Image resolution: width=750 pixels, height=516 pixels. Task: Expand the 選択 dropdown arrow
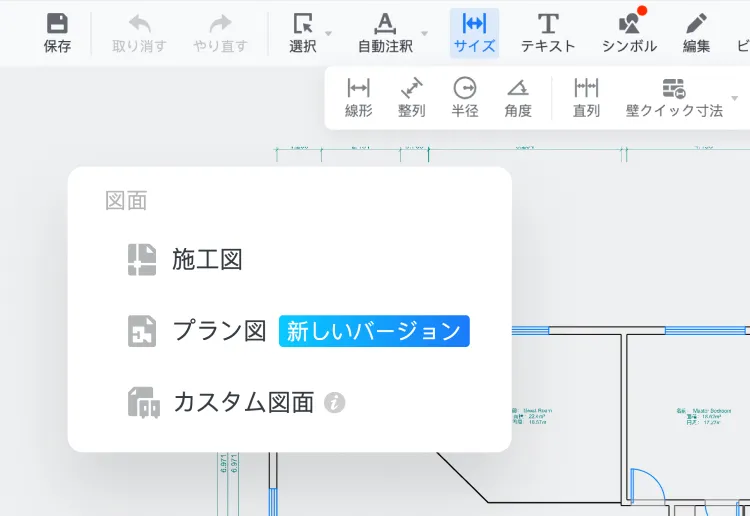pos(329,34)
